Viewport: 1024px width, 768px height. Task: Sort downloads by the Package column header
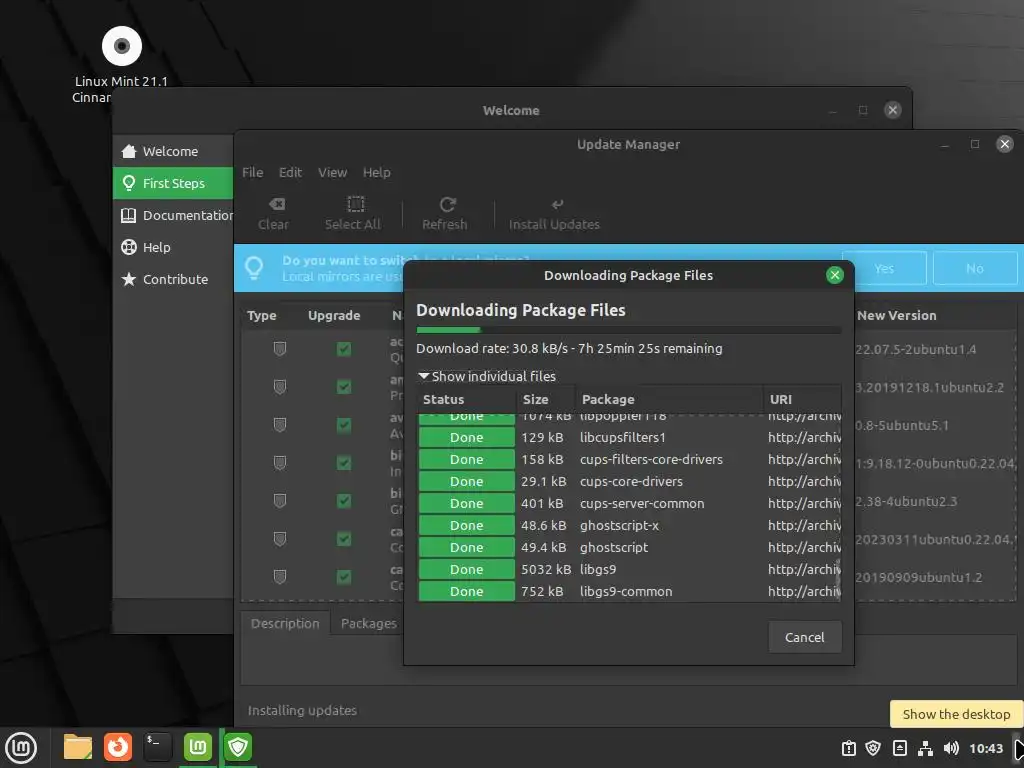coord(669,399)
